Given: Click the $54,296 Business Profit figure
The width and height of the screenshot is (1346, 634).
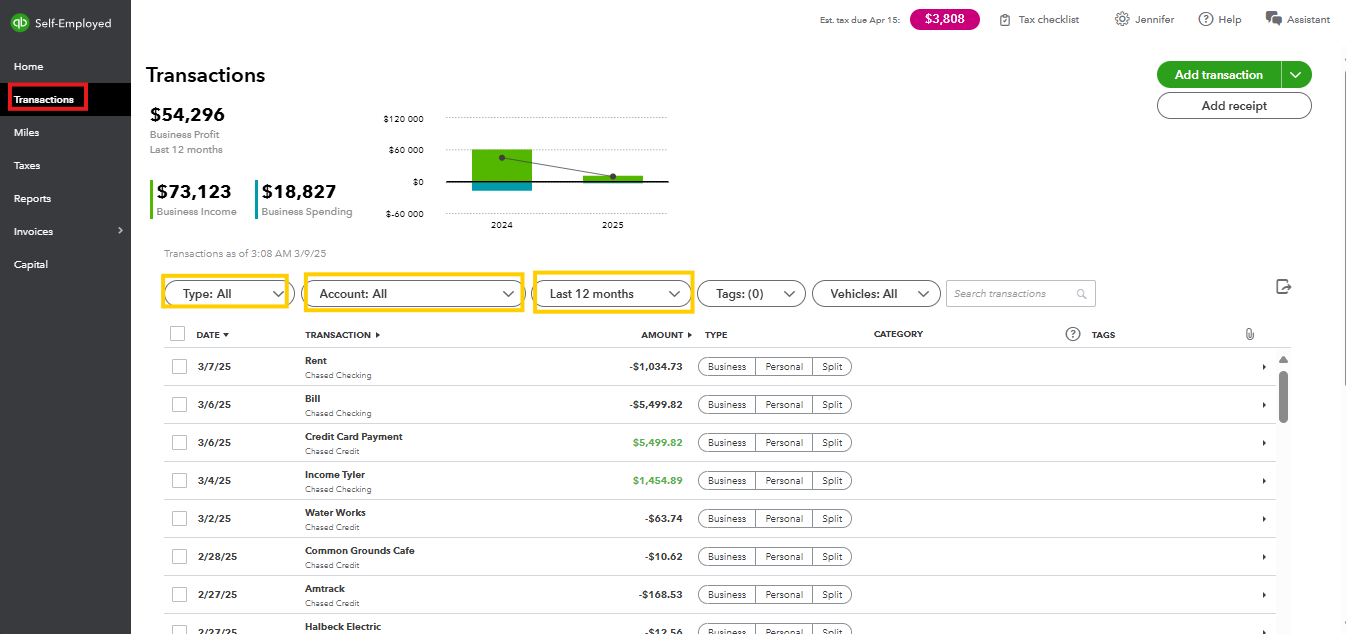Looking at the screenshot, I should pos(187,115).
